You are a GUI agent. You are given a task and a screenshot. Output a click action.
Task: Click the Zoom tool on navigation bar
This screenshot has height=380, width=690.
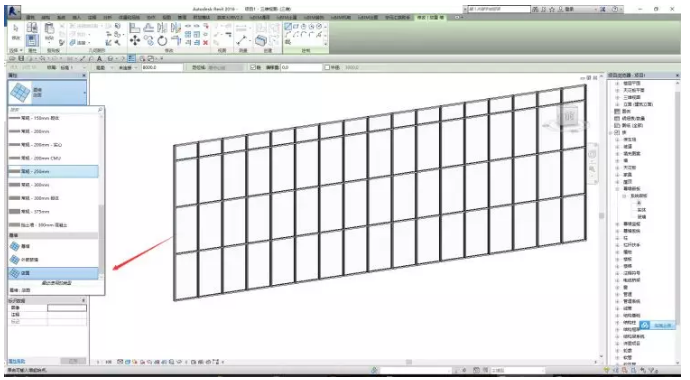click(x=592, y=169)
